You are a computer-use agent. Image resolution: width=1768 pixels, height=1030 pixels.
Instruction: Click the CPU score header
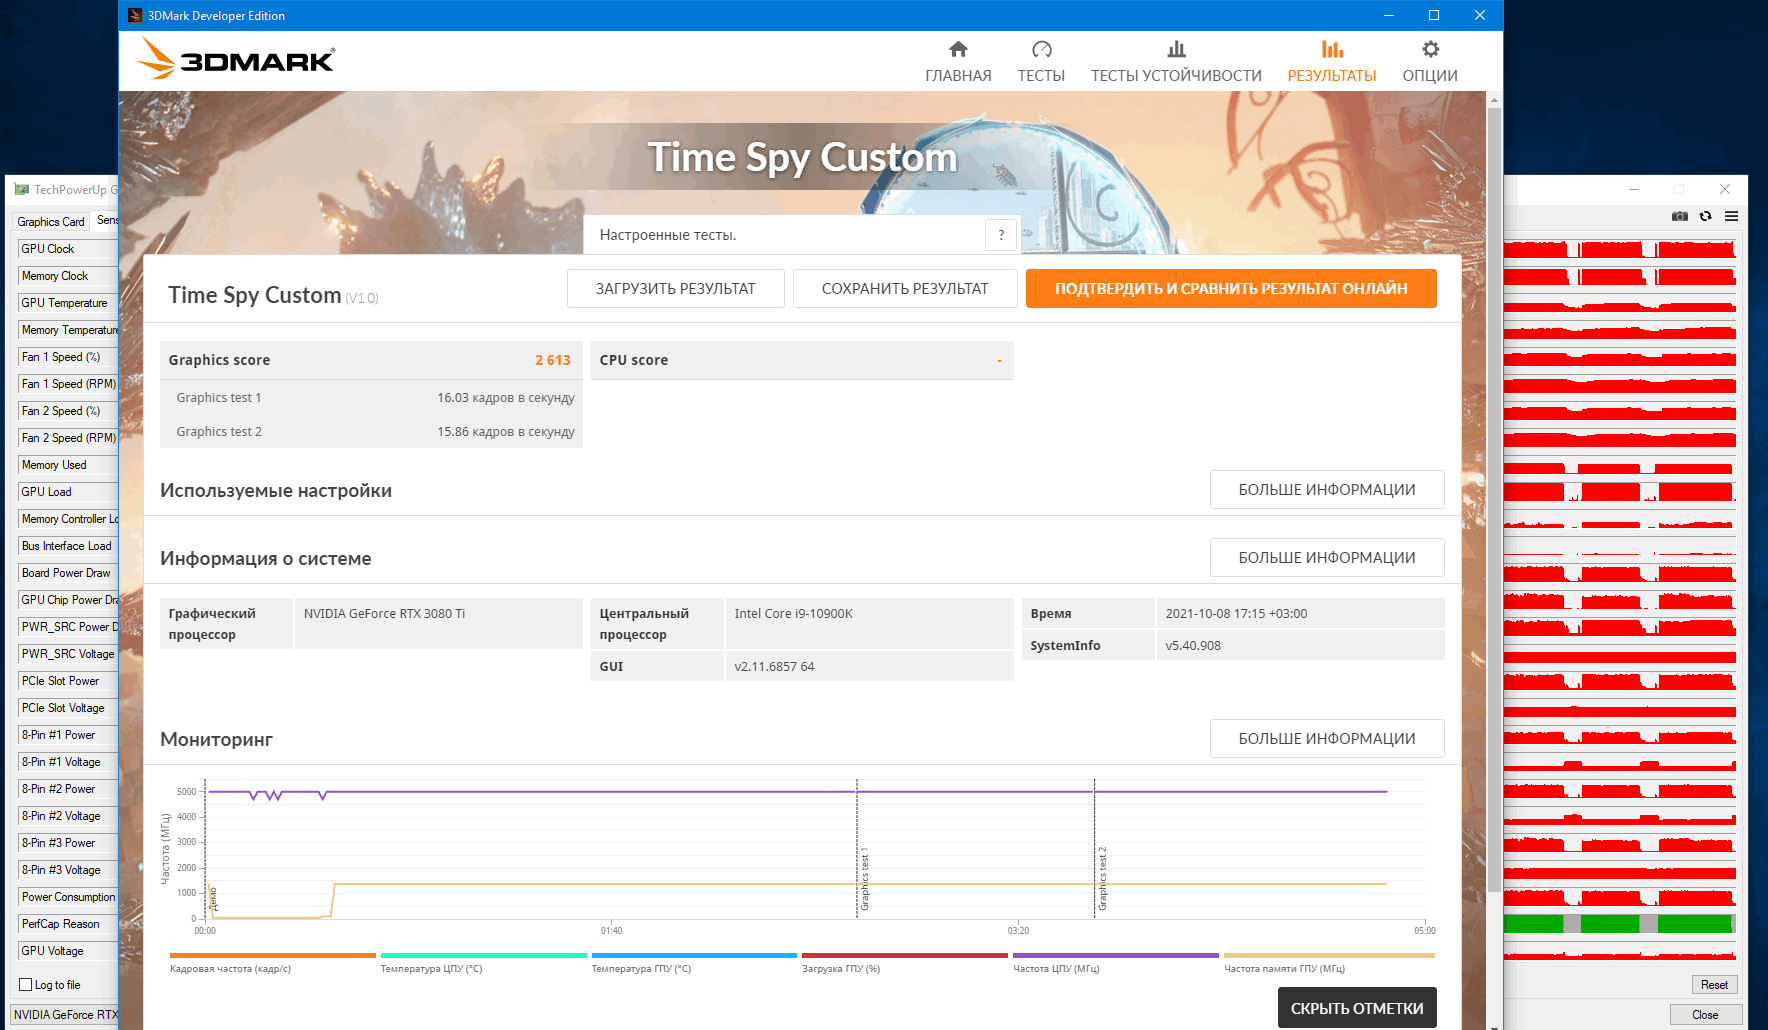click(802, 360)
